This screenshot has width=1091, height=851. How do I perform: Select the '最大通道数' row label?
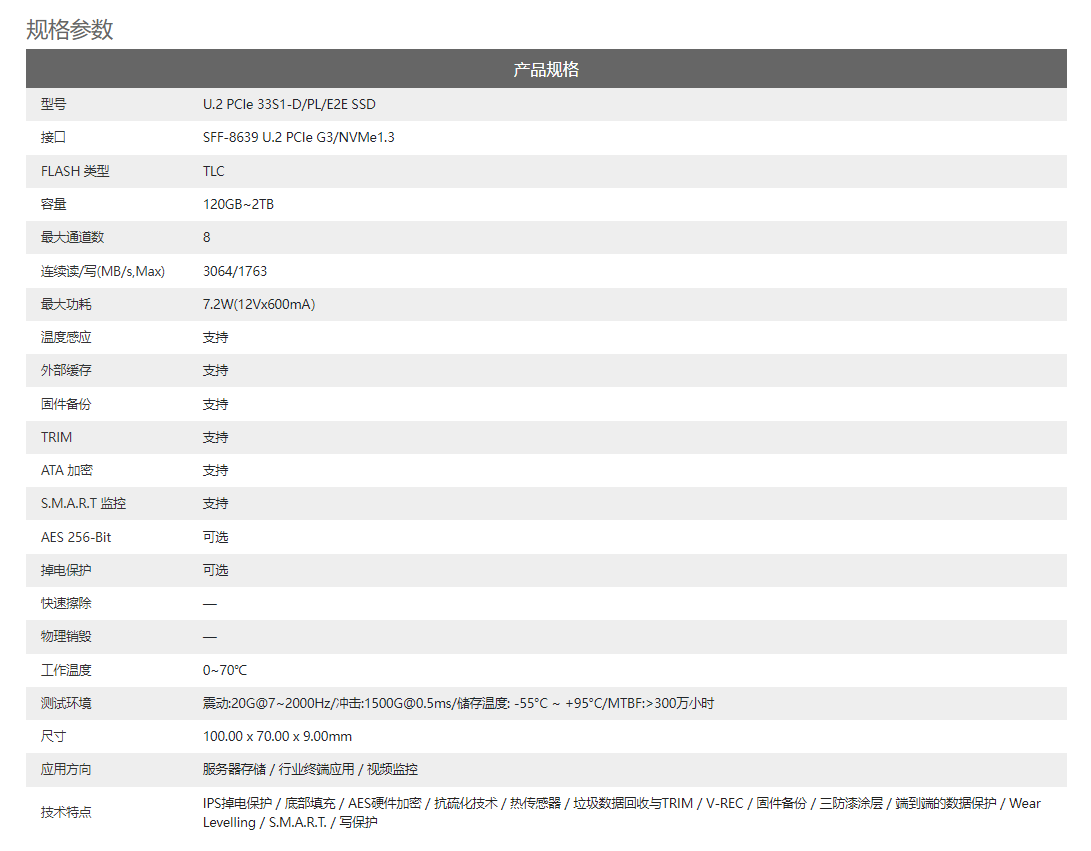(x=72, y=237)
